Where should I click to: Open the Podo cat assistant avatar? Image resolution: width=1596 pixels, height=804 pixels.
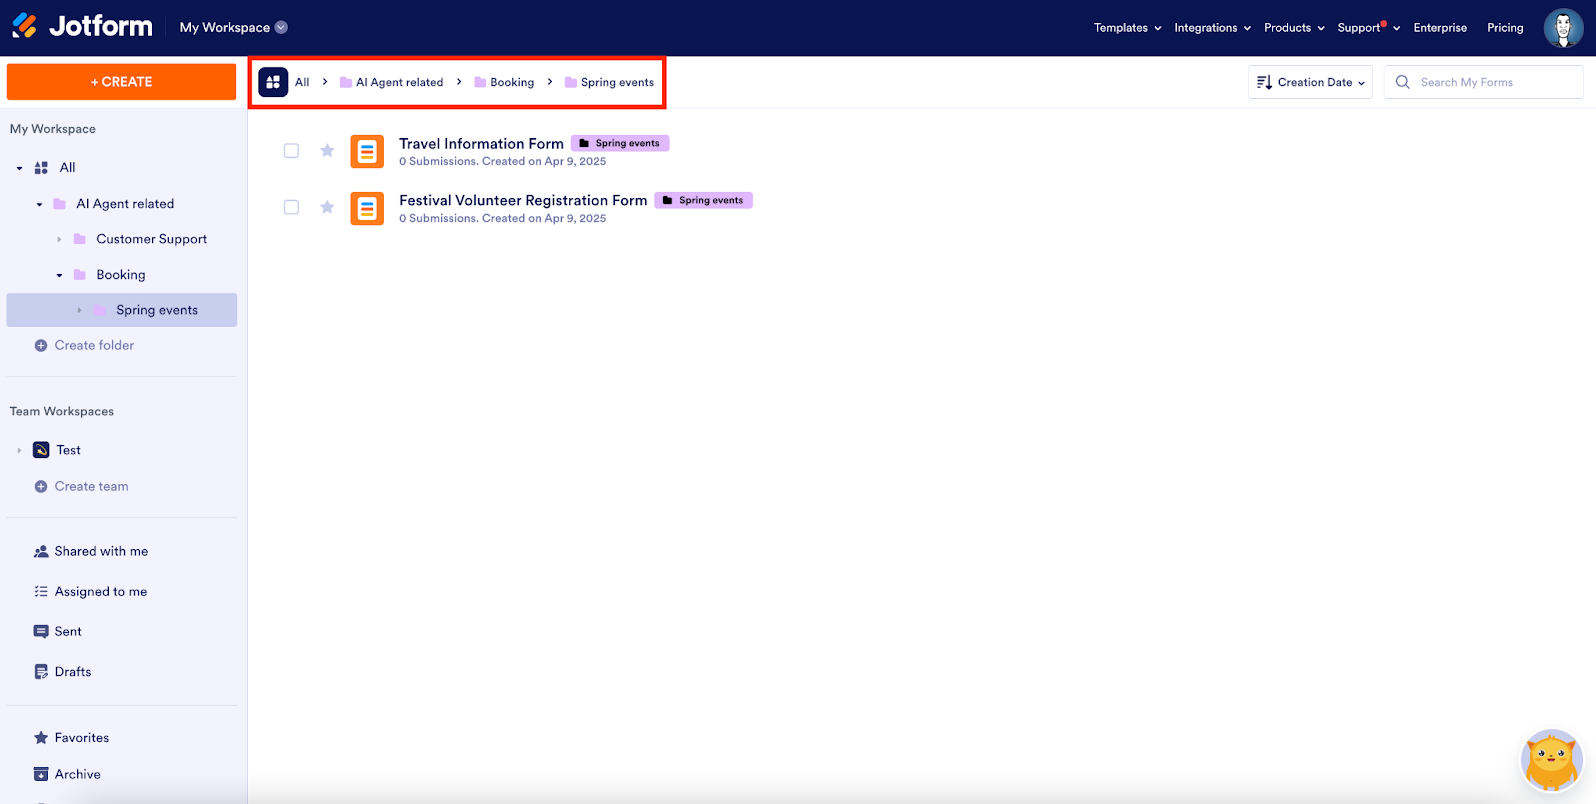coord(1552,760)
